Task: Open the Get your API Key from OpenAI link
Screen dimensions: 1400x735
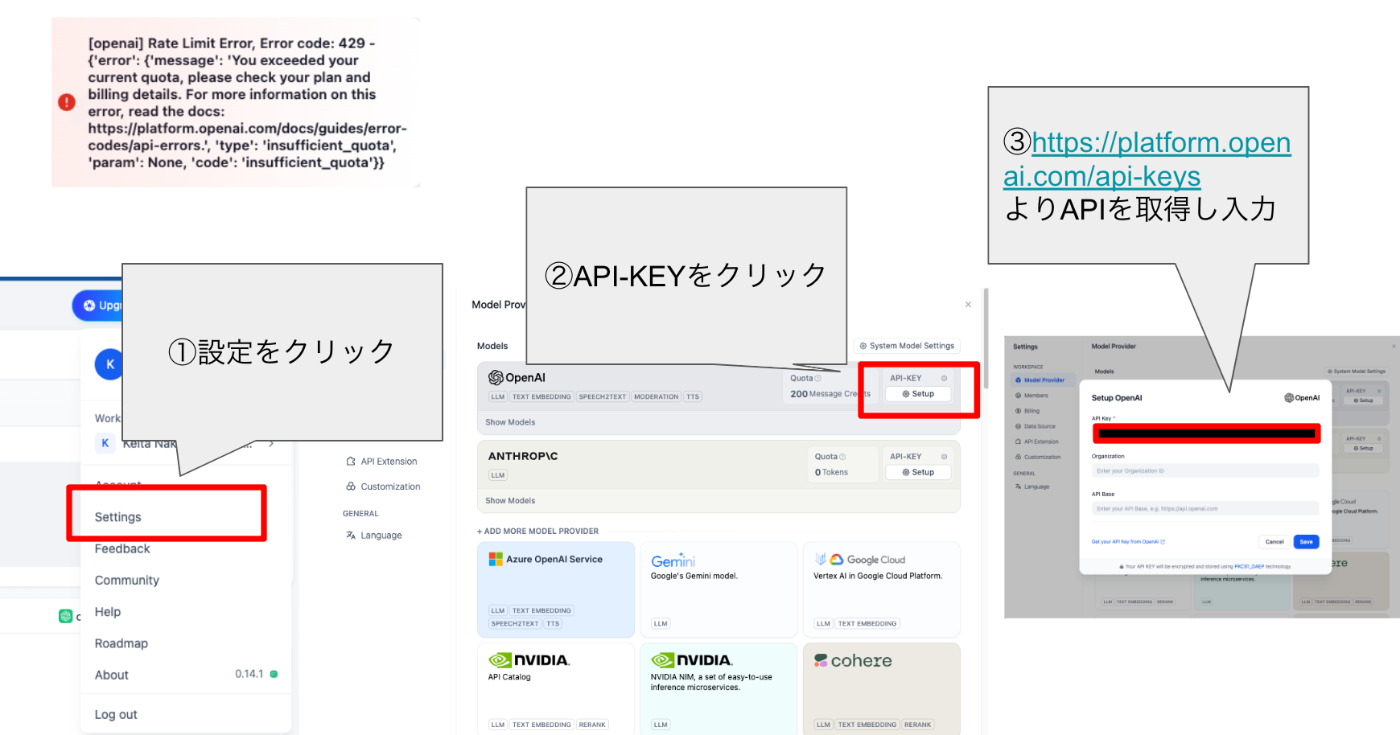Action: tap(1128, 541)
